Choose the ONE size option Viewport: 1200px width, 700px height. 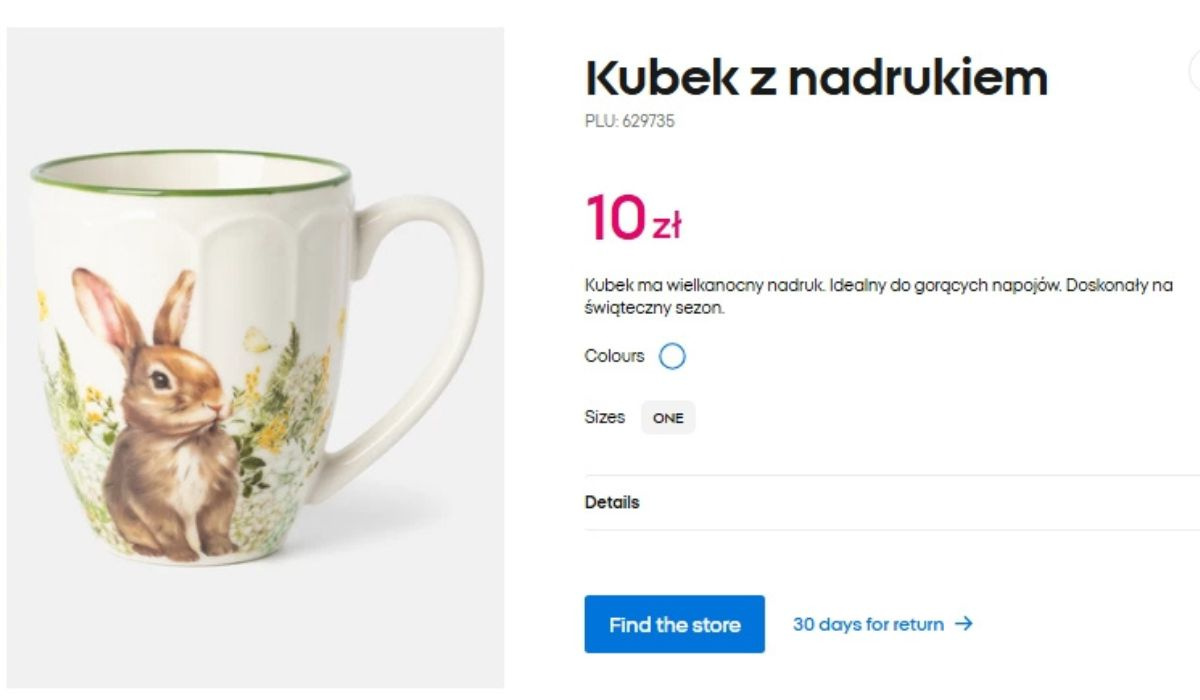668,418
